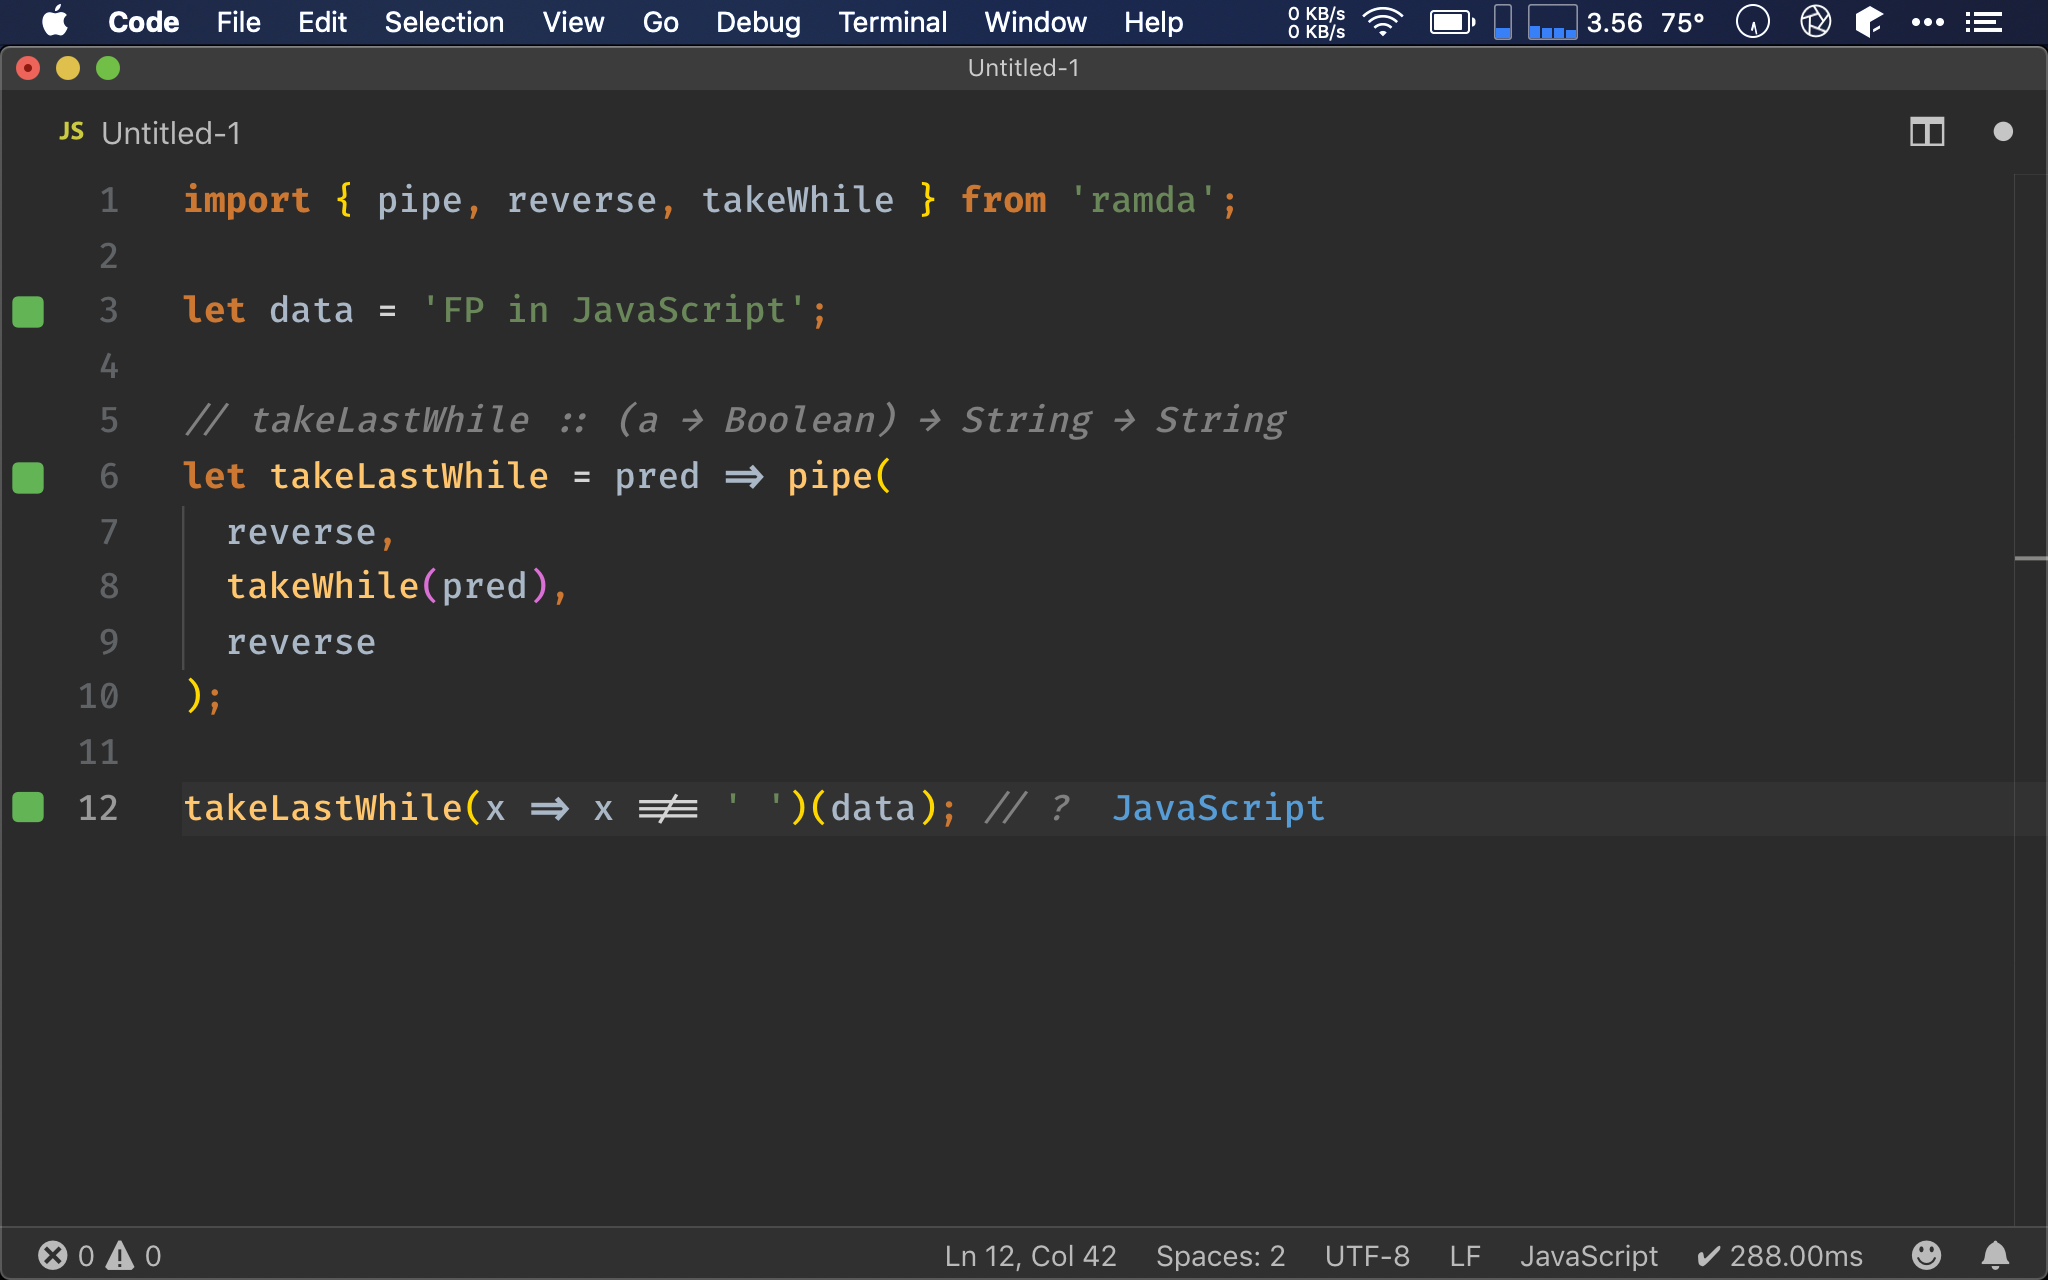The height and width of the screenshot is (1280, 2048).
Task: Click the unsaved changes dot on the tab bar
Action: [x=2002, y=132]
